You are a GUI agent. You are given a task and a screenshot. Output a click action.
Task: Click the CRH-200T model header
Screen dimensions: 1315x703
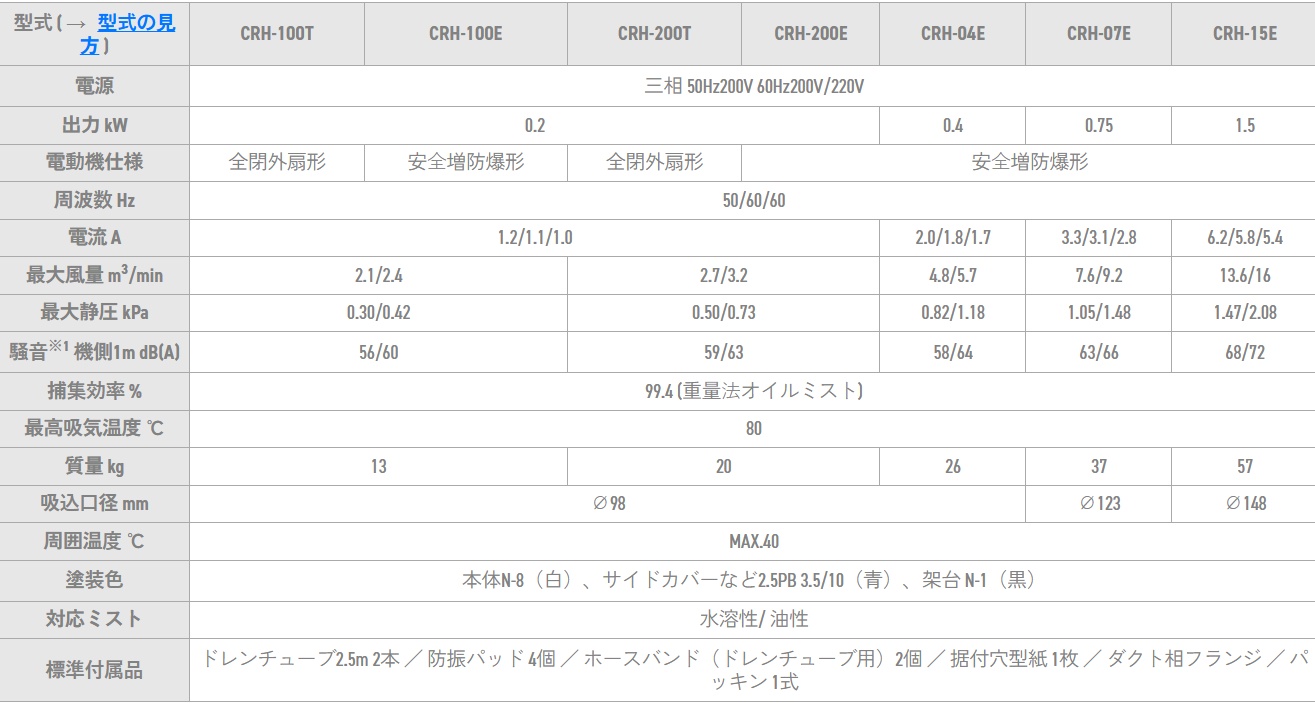point(654,33)
